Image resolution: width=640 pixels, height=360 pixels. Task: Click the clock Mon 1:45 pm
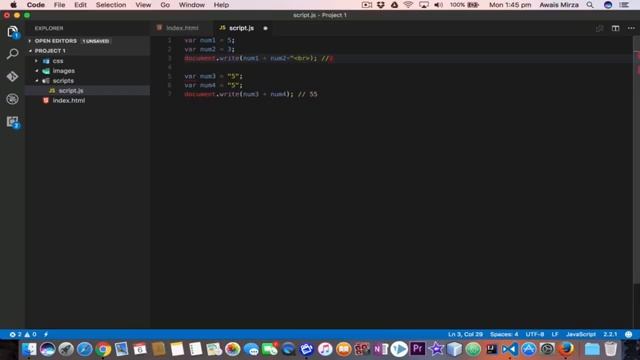point(510,5)
